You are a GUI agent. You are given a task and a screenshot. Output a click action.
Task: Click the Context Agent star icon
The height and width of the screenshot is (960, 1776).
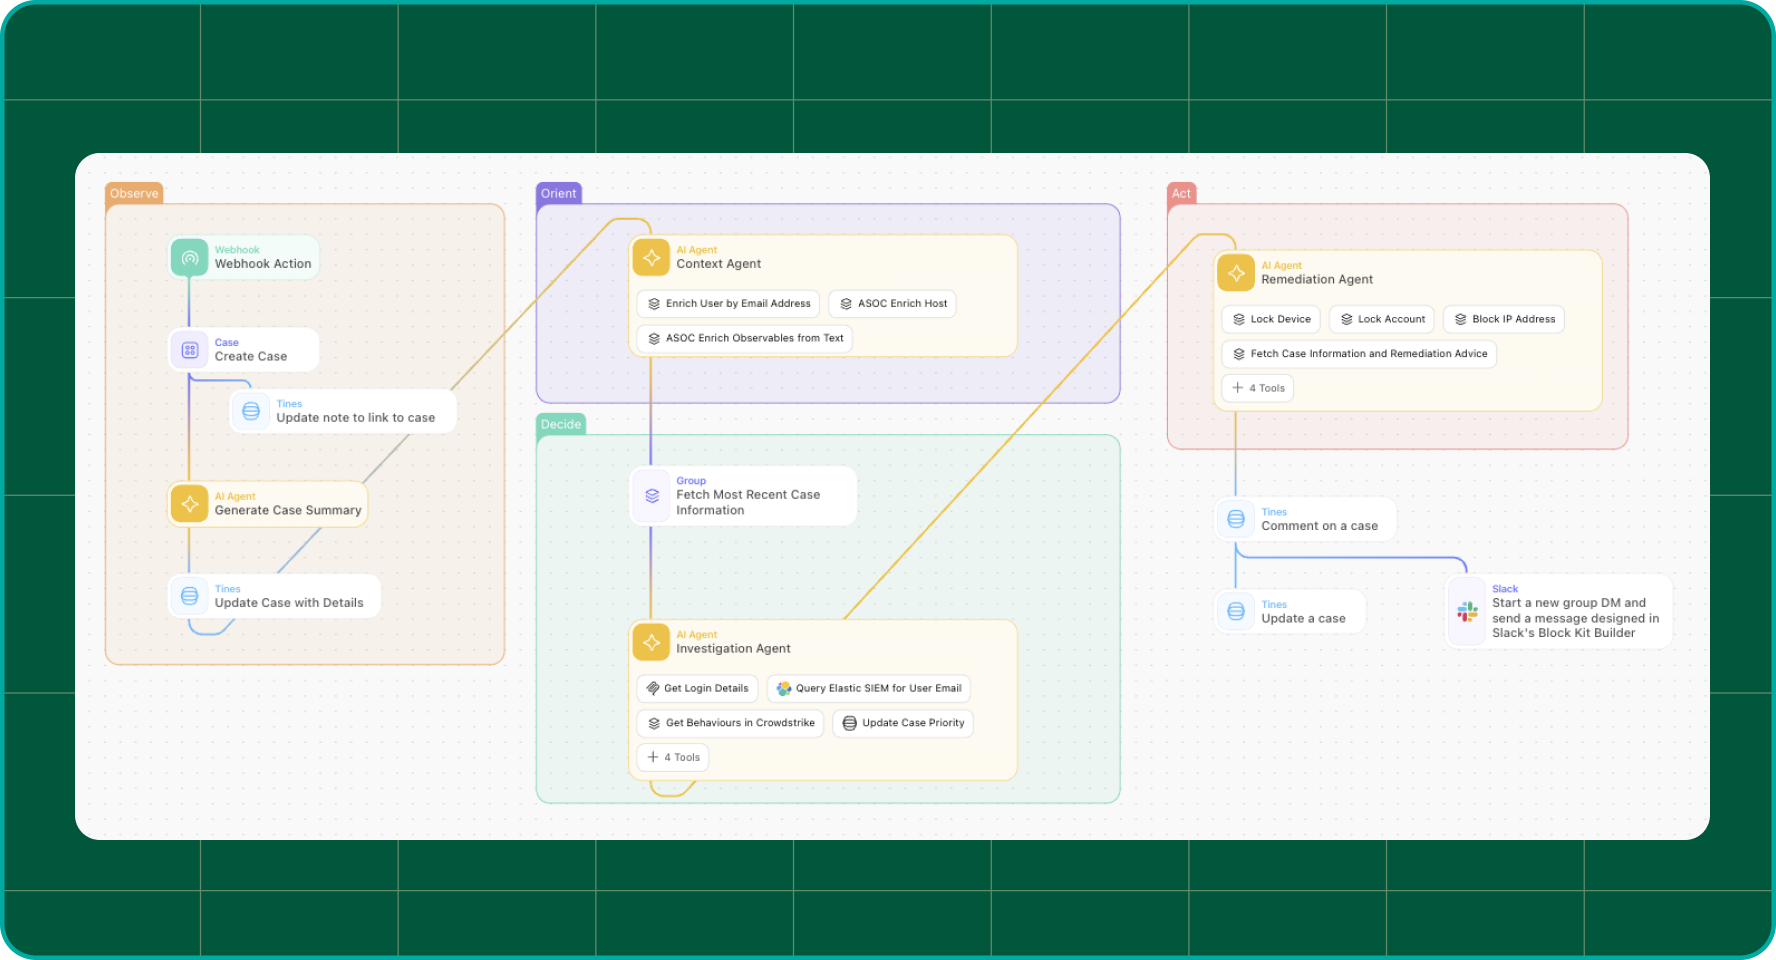651,257
